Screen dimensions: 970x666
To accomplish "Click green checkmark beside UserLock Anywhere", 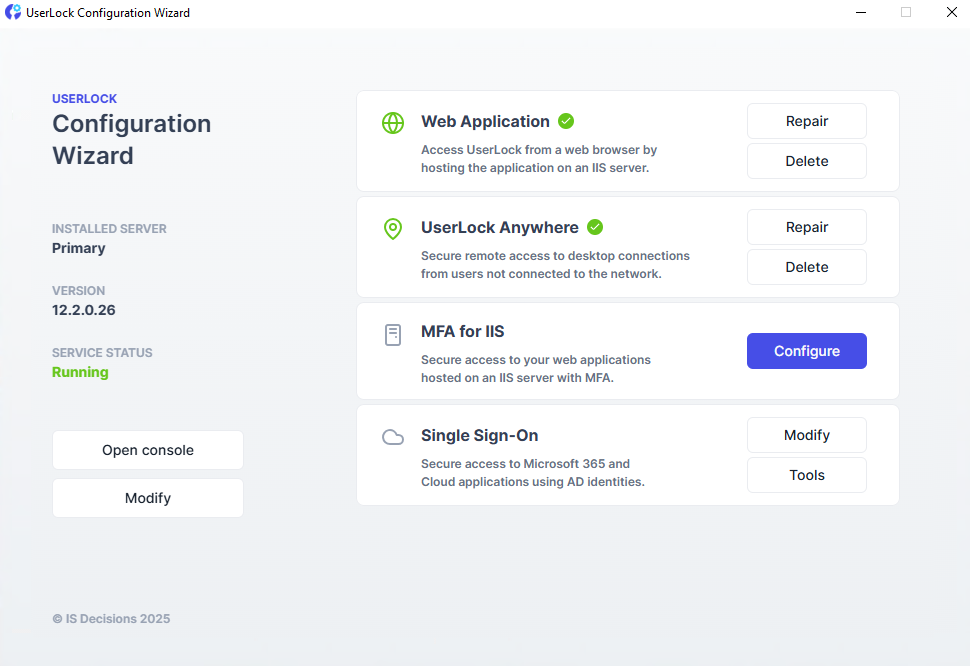I will 595,227.
